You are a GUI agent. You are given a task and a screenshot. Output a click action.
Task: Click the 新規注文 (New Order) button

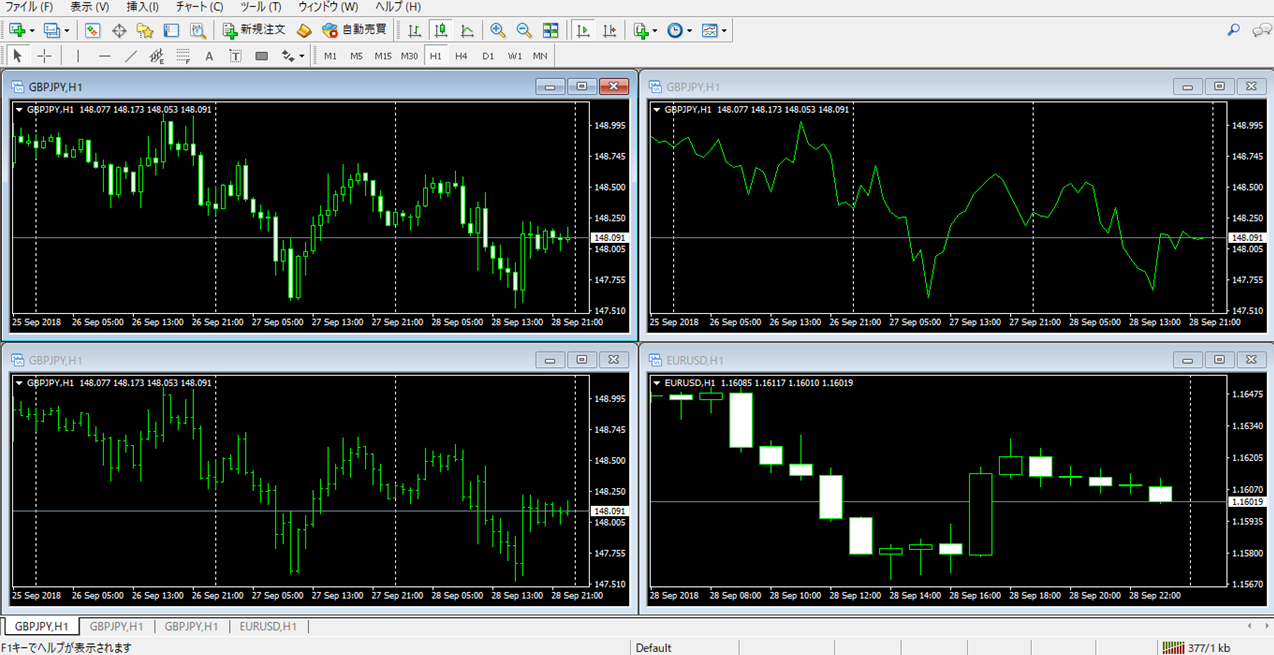pyautogui.click(x=253, y=30)
